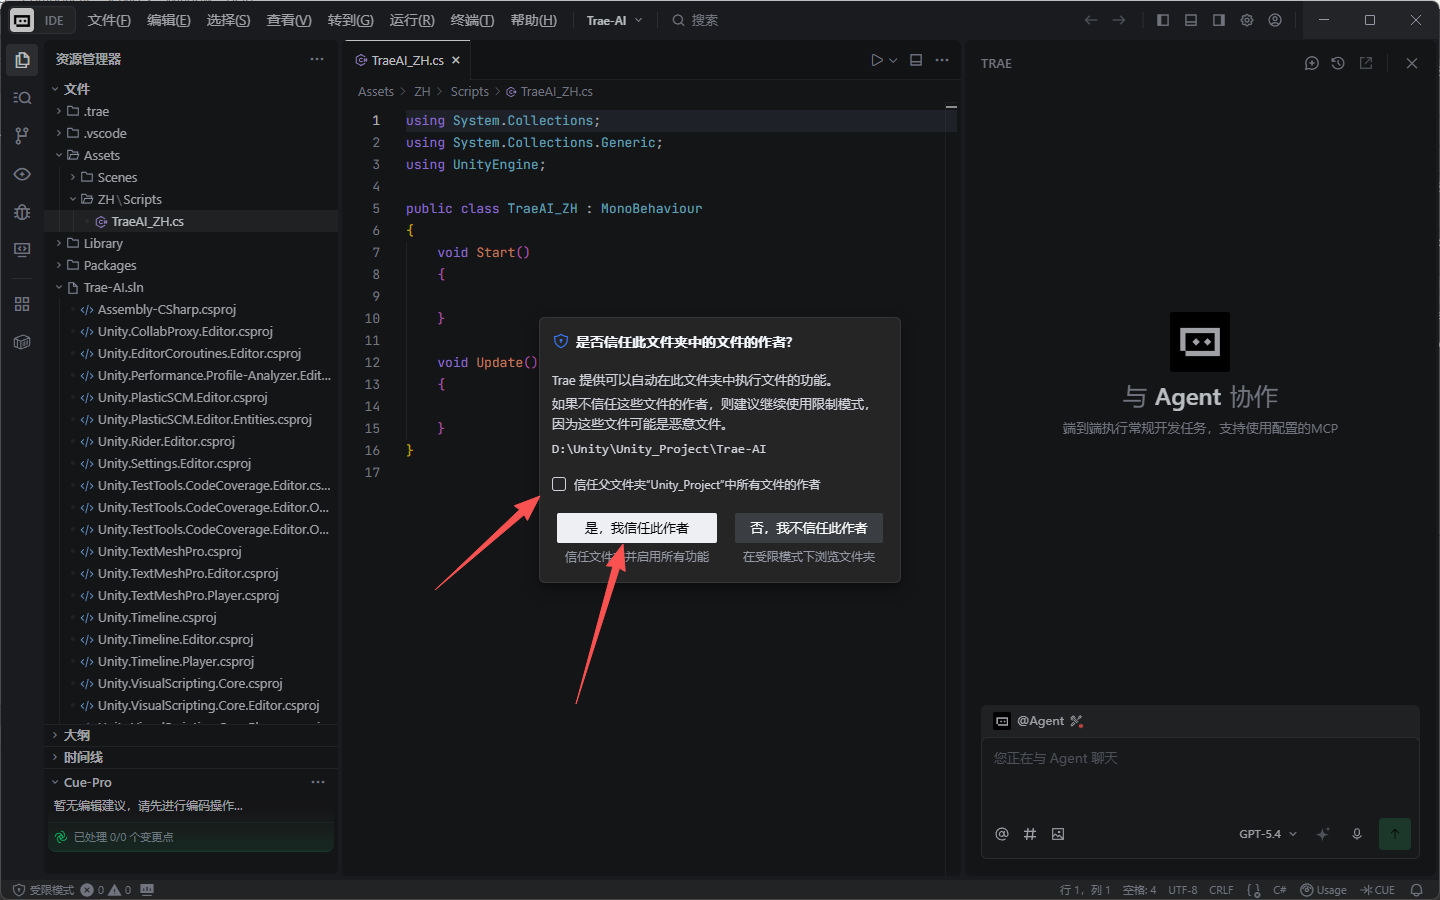Click the editor layout icon beside Run
The width and height of the screenshot is (1440, 900).
pos(916,60)
